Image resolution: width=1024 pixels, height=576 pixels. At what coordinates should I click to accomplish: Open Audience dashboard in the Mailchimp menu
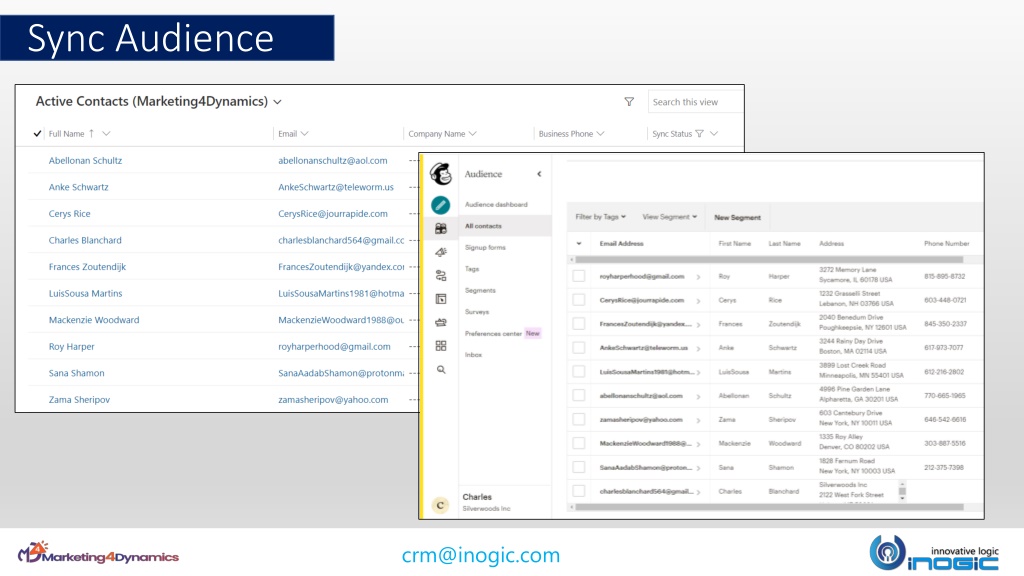pos(496,204)
